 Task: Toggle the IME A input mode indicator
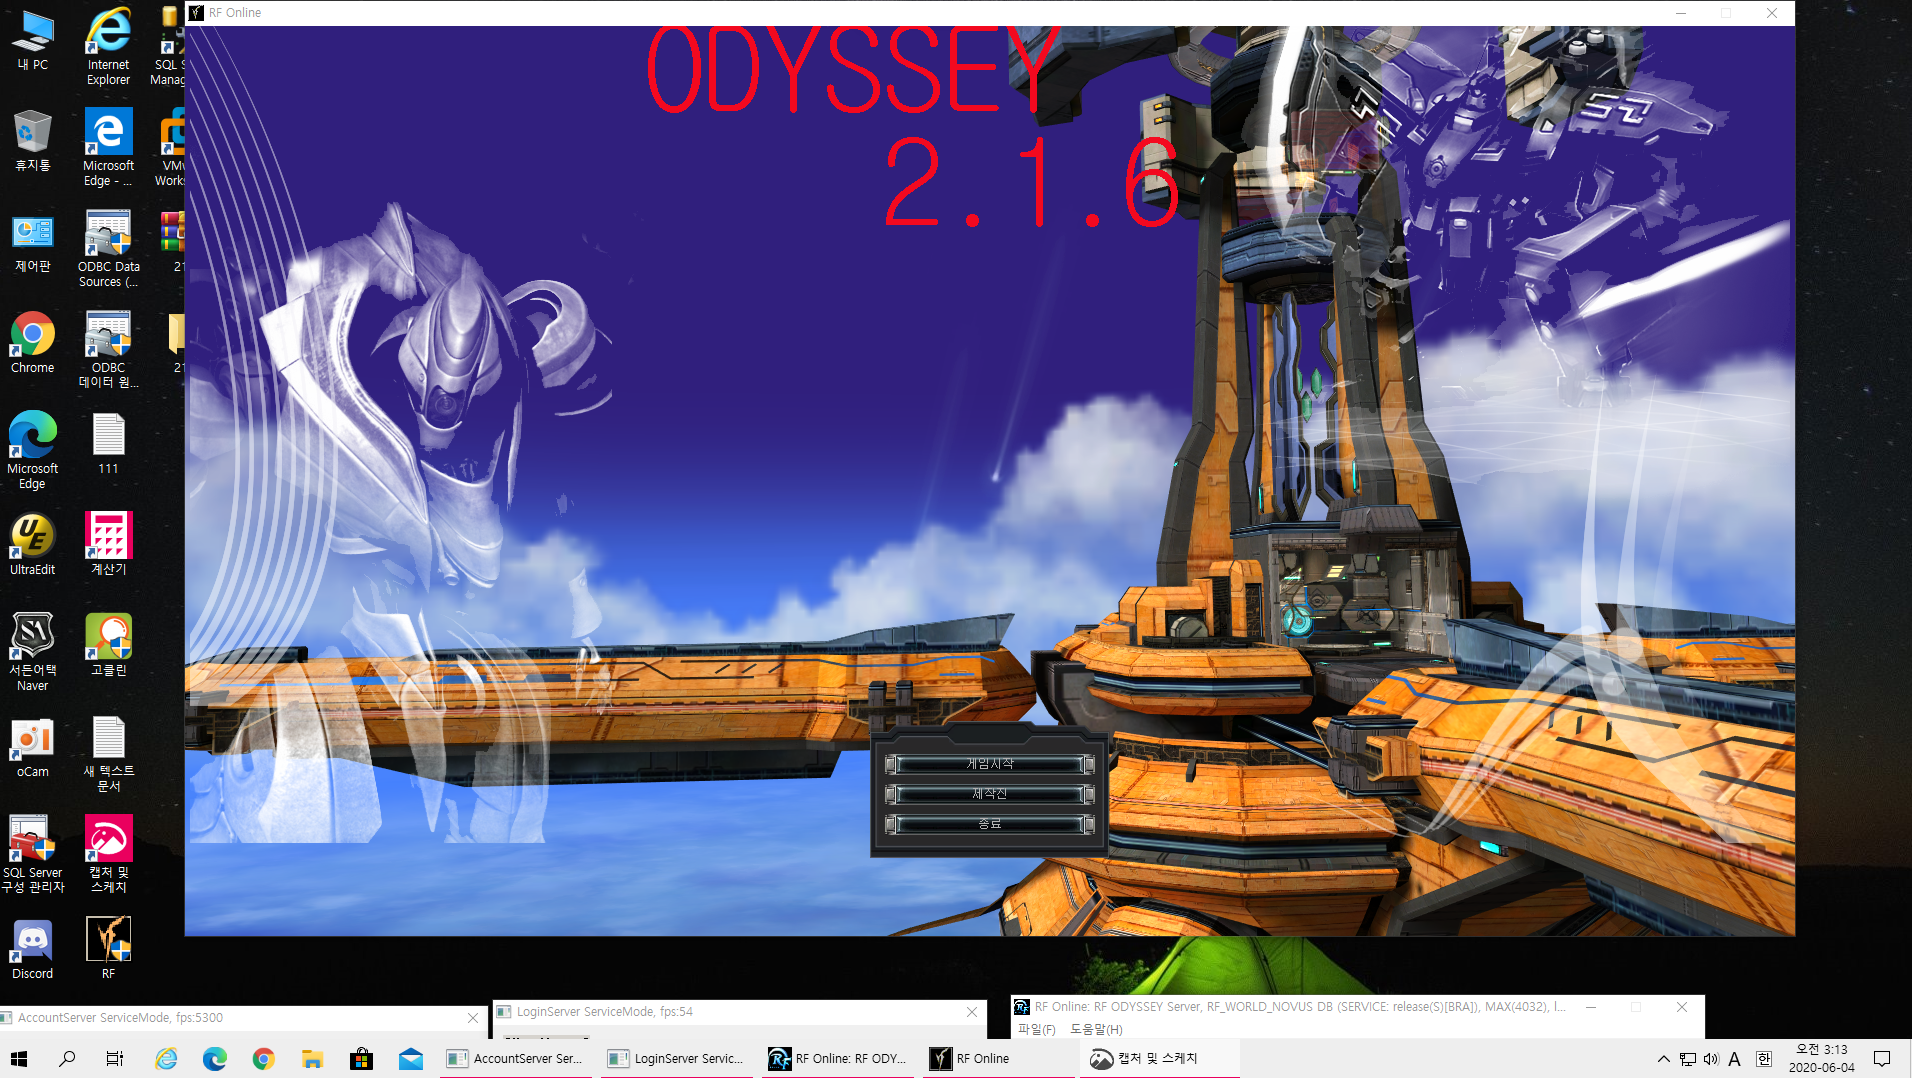click(x=1735, y=1059)
